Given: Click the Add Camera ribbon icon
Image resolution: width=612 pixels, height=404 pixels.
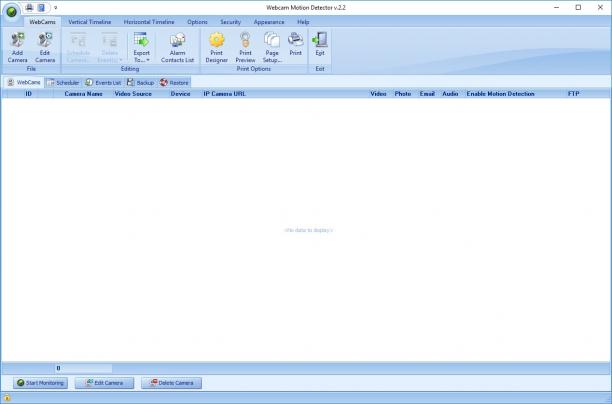Looking at the screenshot, I should [18, 48].
